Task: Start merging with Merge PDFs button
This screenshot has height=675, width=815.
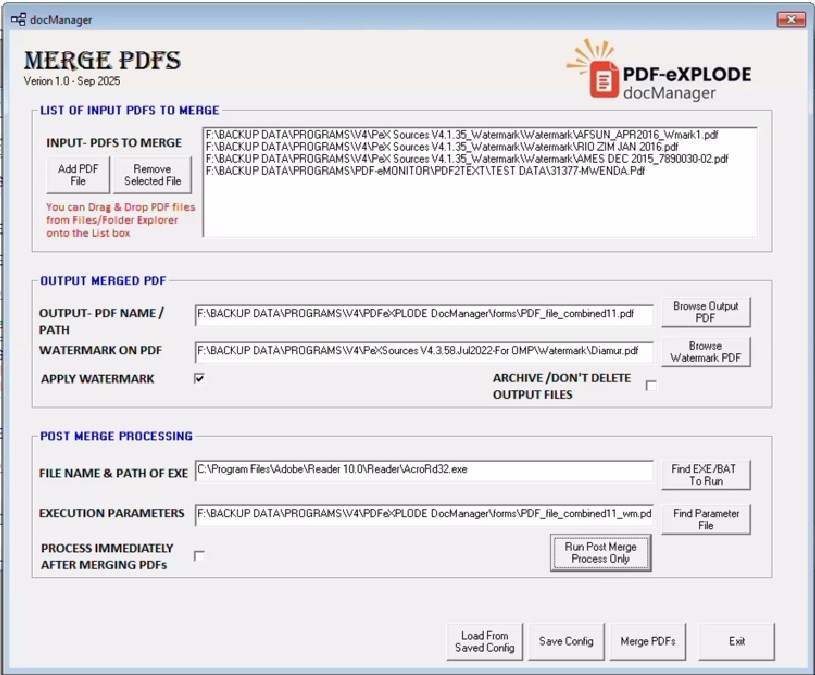Action: coord(648,641)
